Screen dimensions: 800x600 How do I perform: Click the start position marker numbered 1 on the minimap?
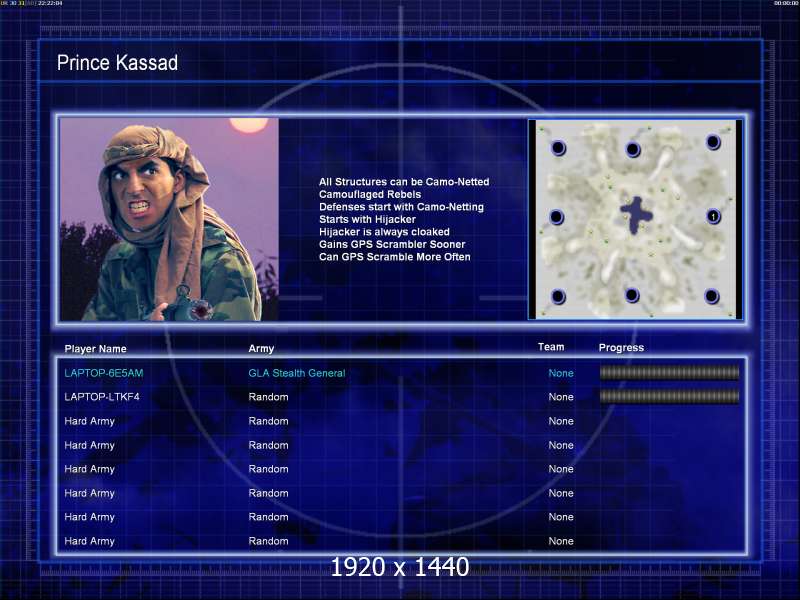713,216
